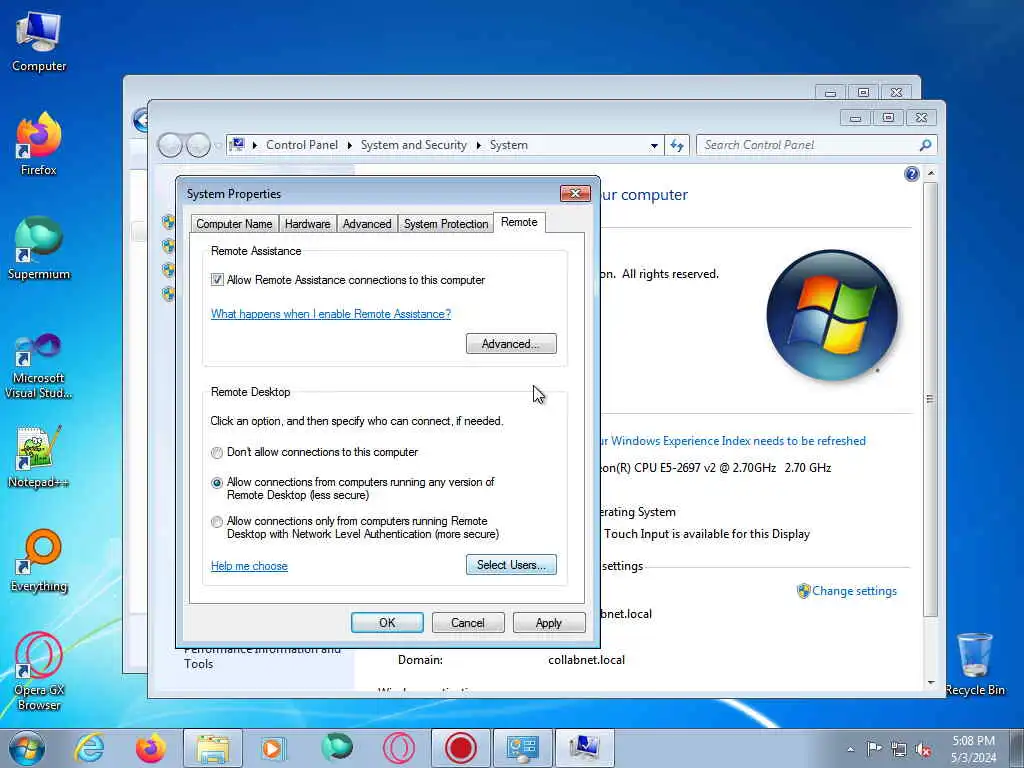Click the muted volume tray icon
The image size is (1024, 768).
click(923, 749)
